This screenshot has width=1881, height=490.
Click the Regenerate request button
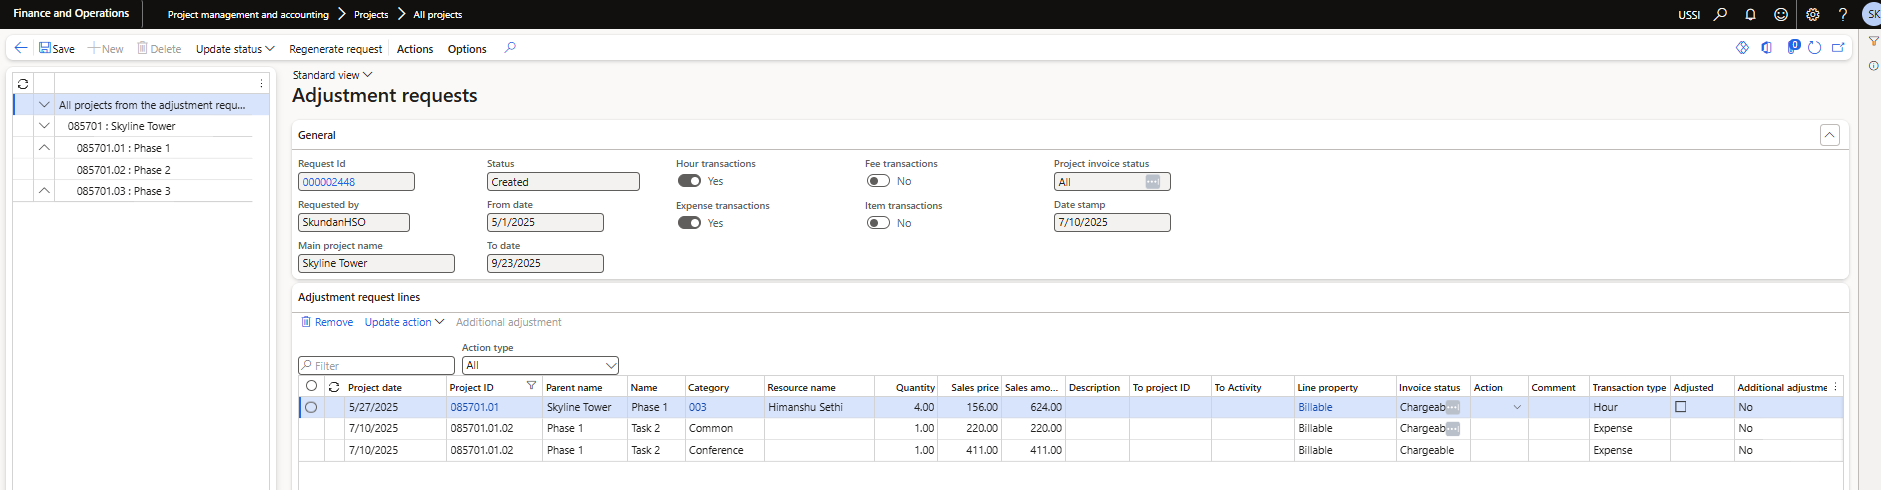click(x=335, y=49)
